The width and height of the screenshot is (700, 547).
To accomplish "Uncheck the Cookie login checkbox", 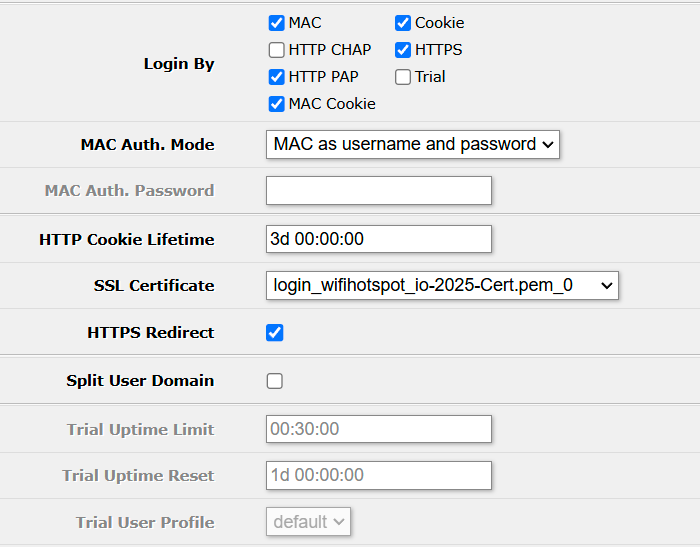I will 403,23.
